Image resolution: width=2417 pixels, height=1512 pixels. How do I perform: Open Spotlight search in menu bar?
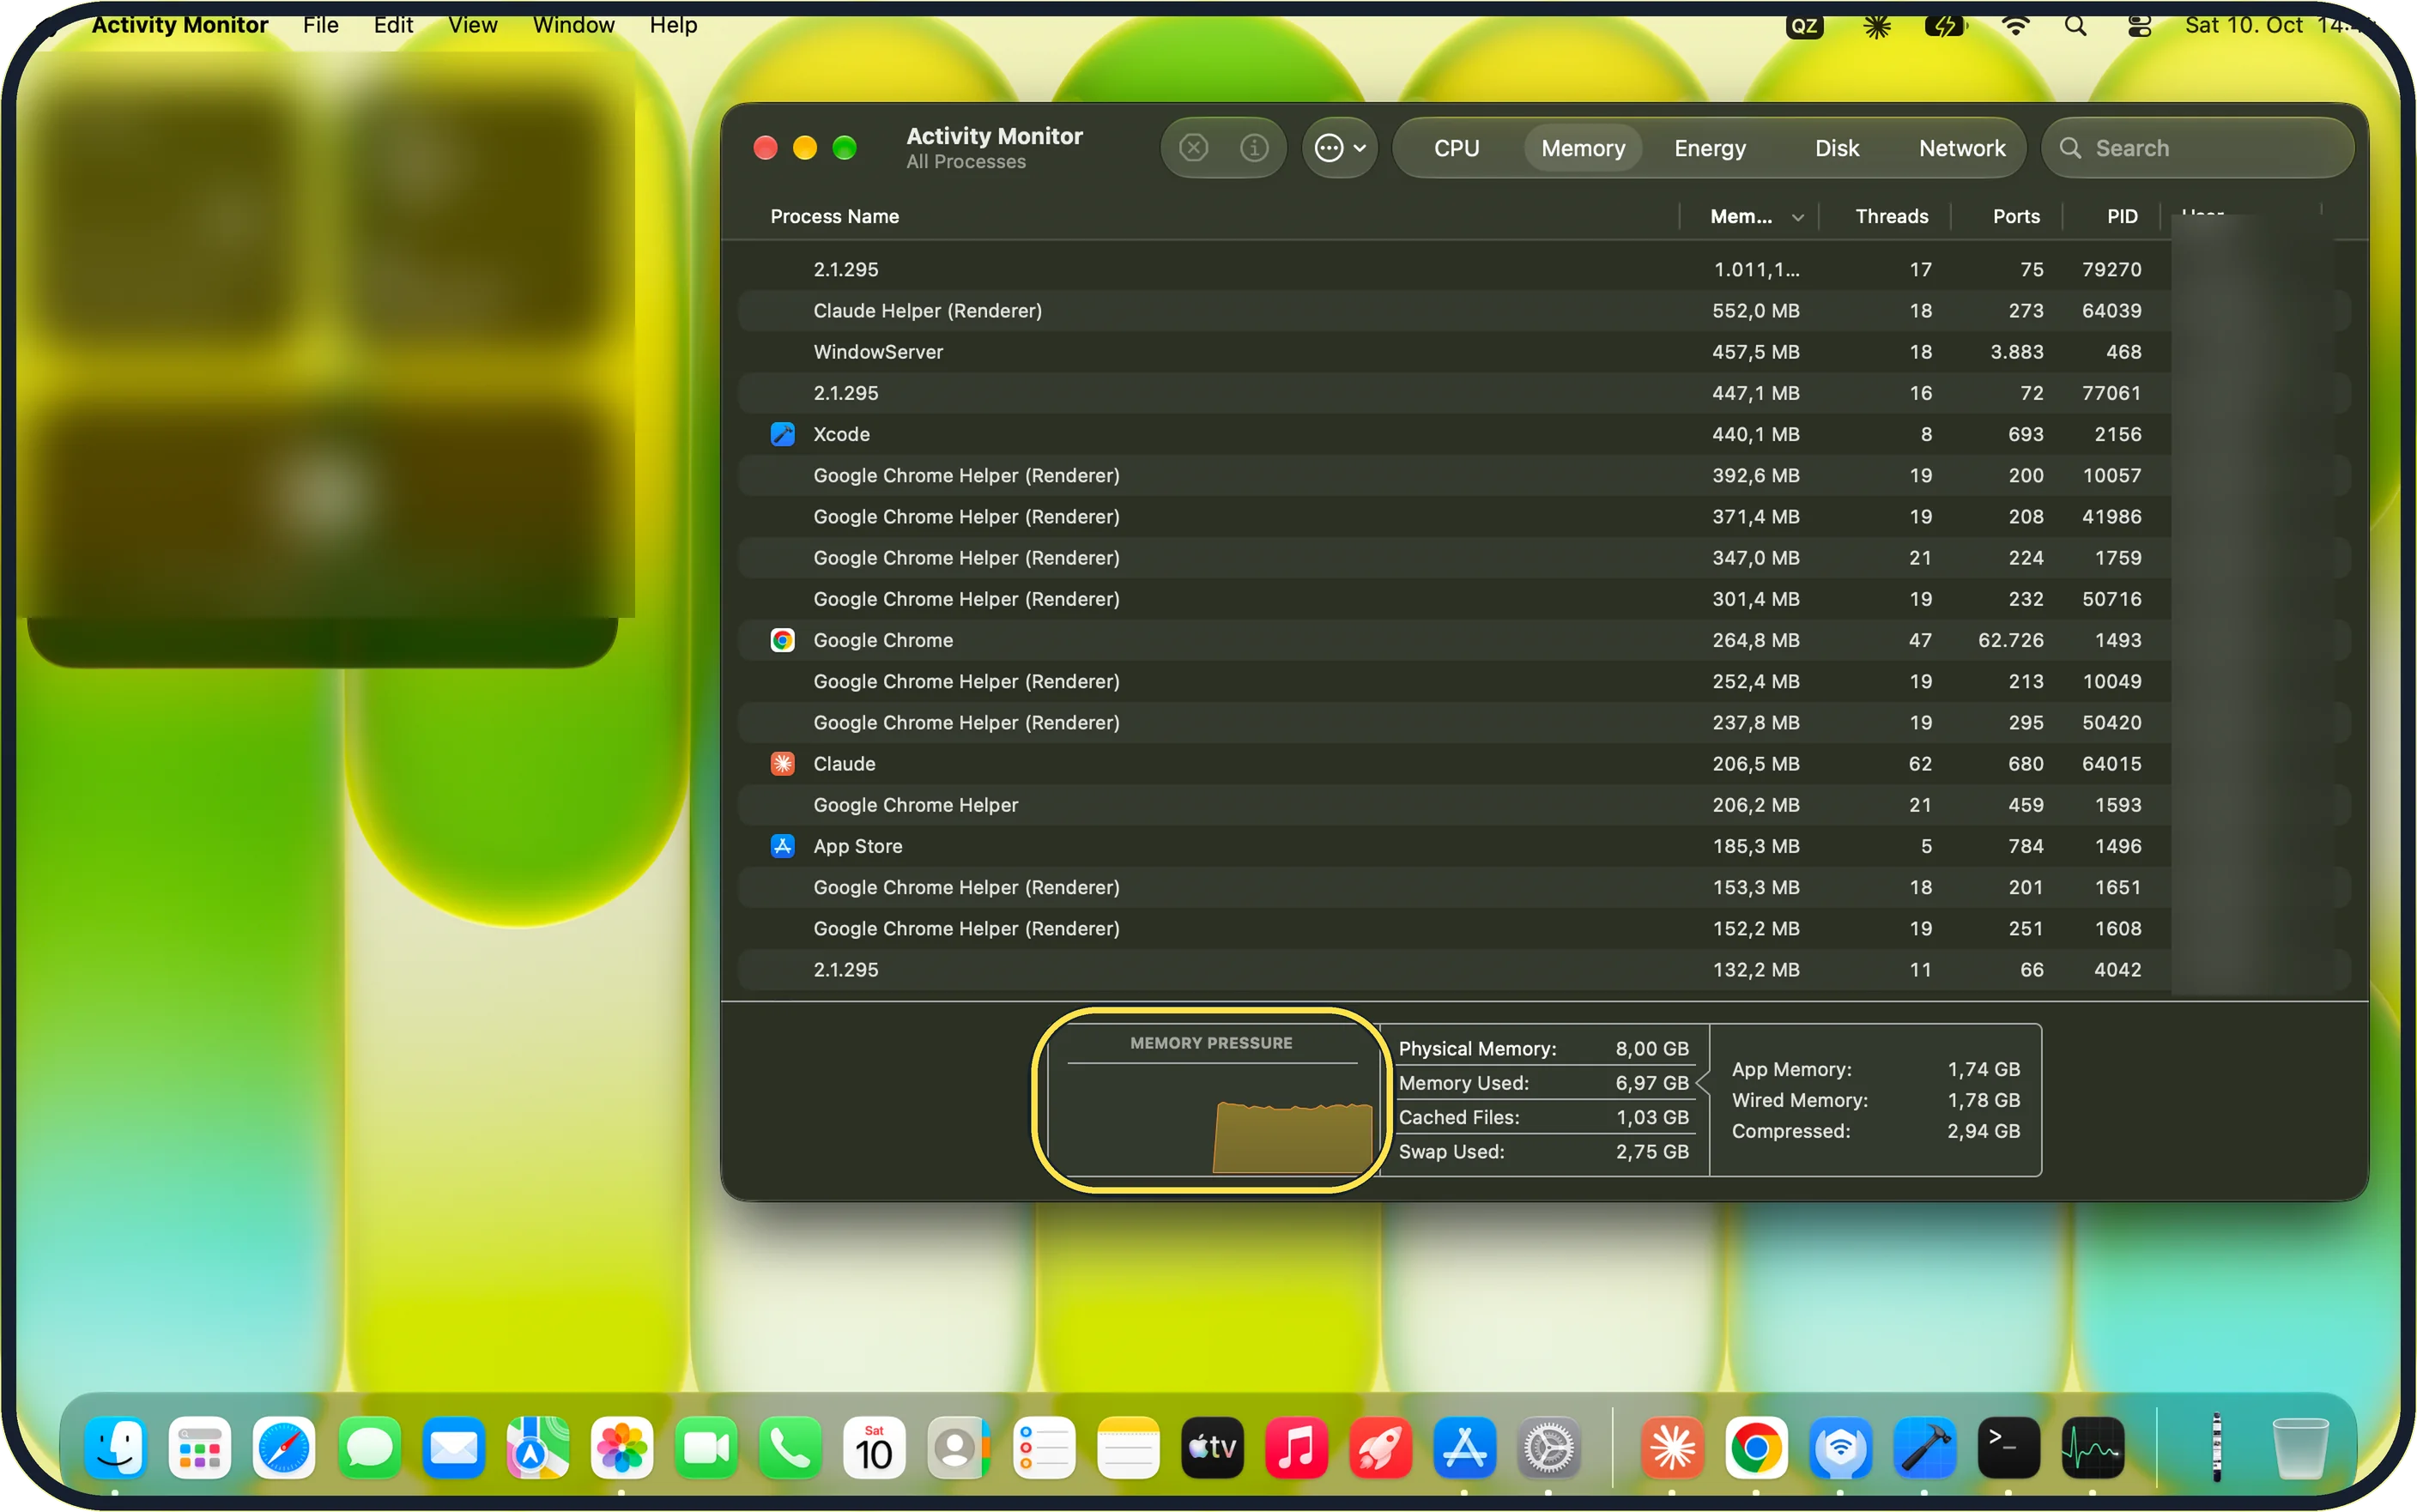pyautogui.click(x=2075, y=25)
